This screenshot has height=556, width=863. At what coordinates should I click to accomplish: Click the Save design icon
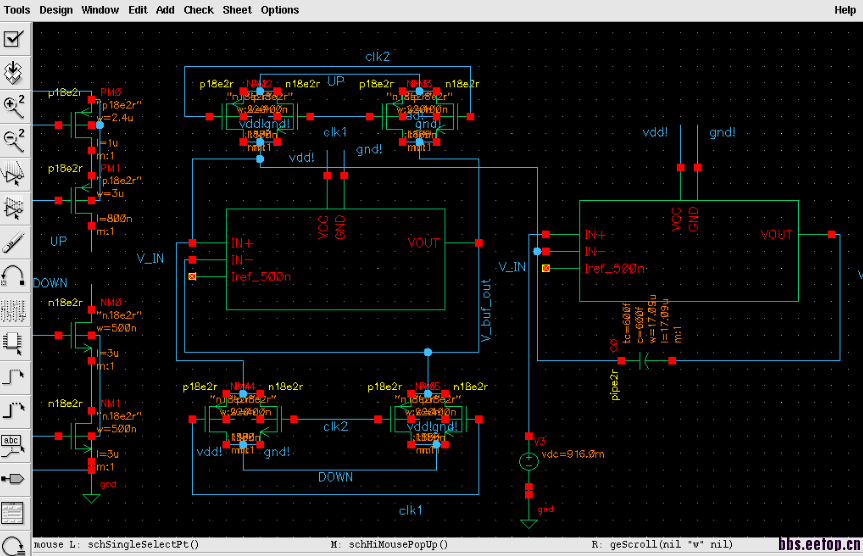[x=14, y=73]
